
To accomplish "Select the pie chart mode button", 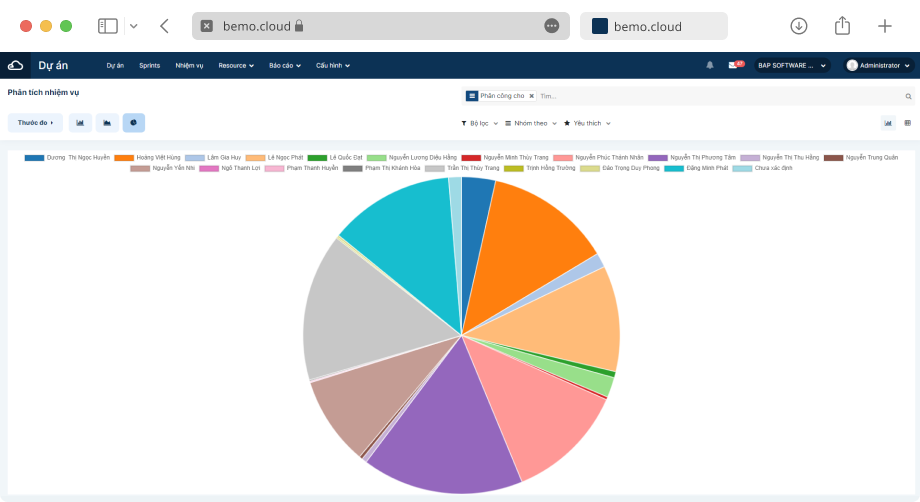I will coord(134,123).
